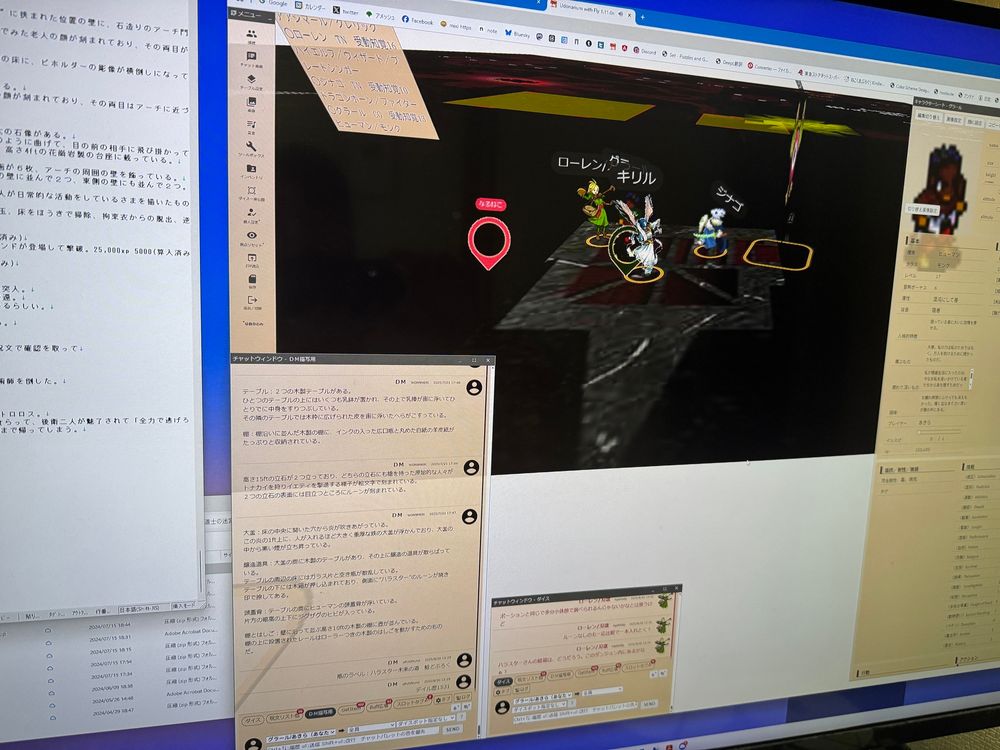The height and width of the screenshot is (750, 1000).
Task: Select the Buff chat tab with red badge
Action: [x=379, y=707]
